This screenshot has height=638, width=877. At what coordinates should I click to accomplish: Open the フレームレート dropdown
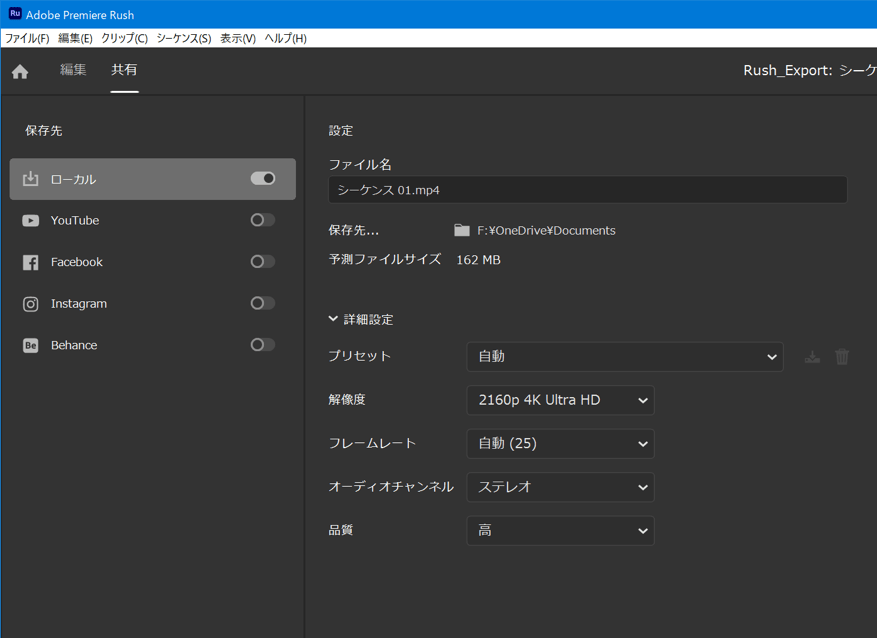(x=560, y=444)
